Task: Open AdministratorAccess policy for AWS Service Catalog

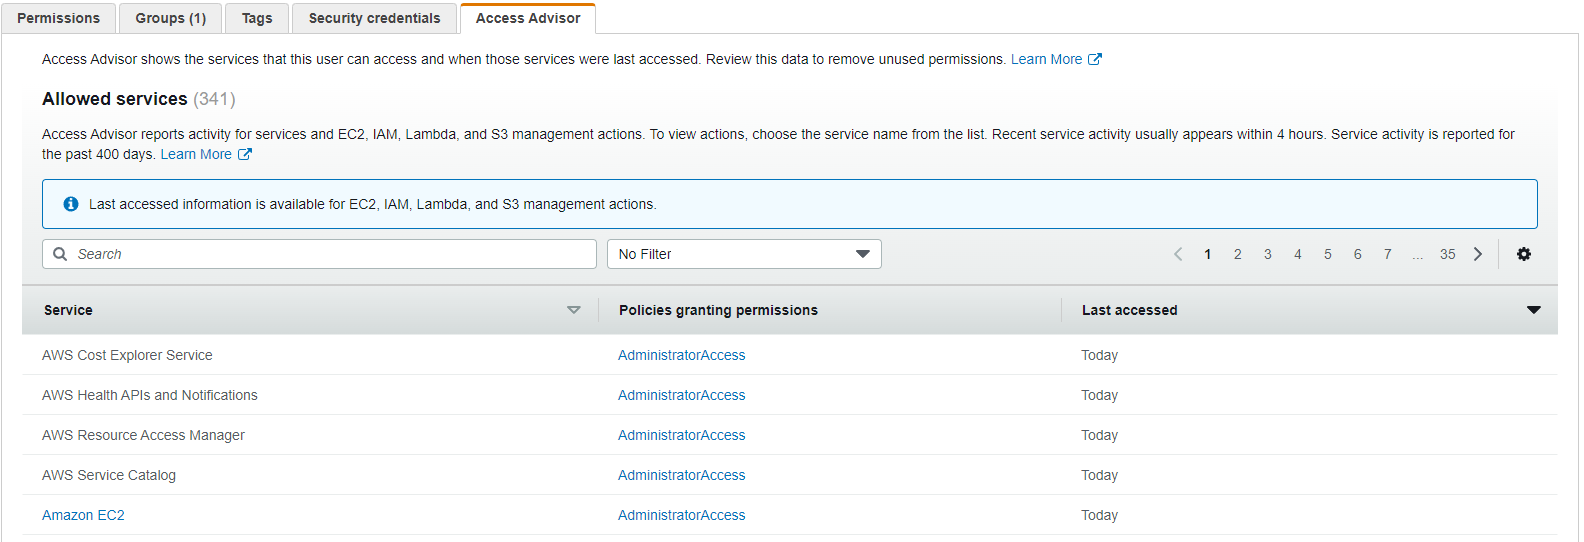Action: 682,475
